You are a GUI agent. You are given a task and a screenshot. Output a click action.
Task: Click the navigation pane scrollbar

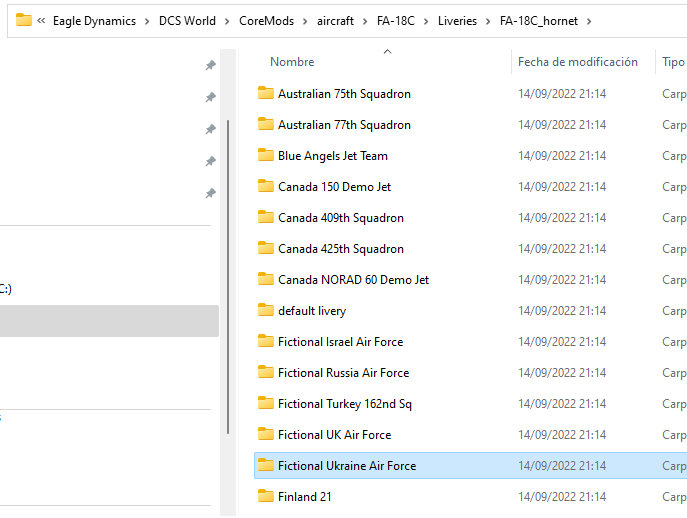228,277
